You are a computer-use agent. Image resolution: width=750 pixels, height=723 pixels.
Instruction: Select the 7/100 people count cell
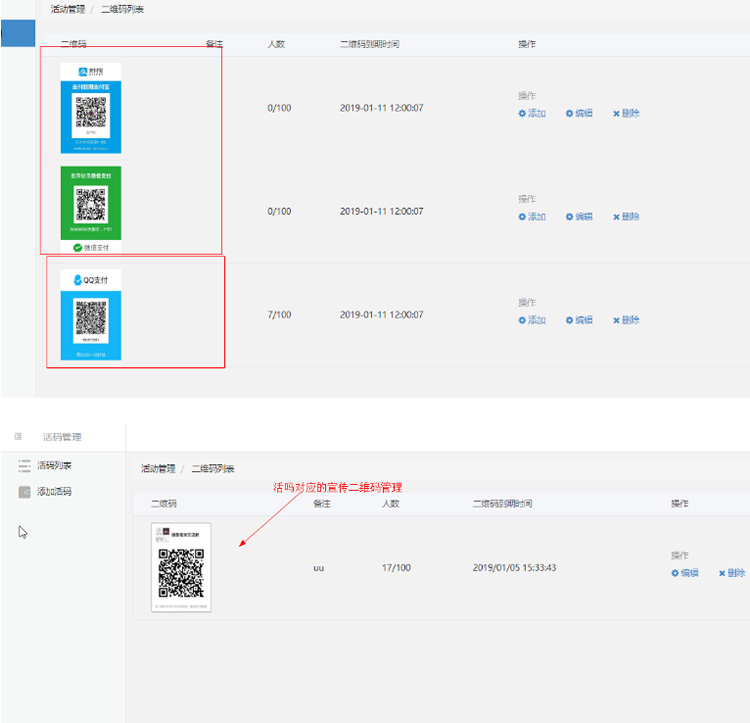[x=279, y=315]
